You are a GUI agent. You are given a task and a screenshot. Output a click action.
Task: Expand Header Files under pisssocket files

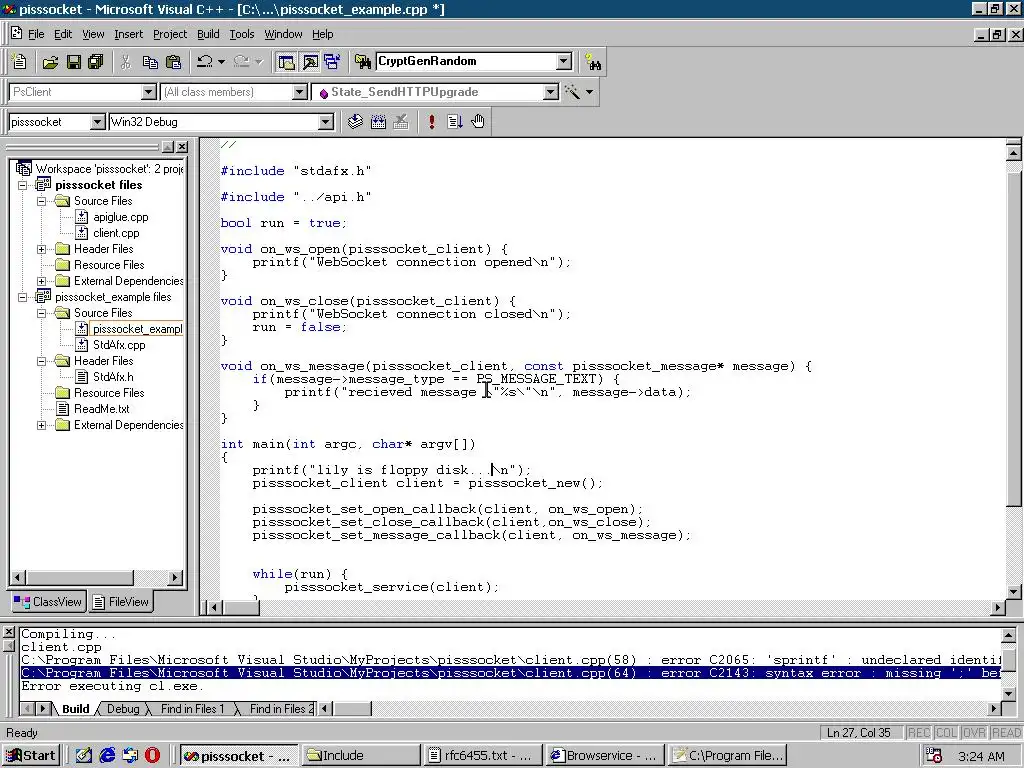coord(41,249)
